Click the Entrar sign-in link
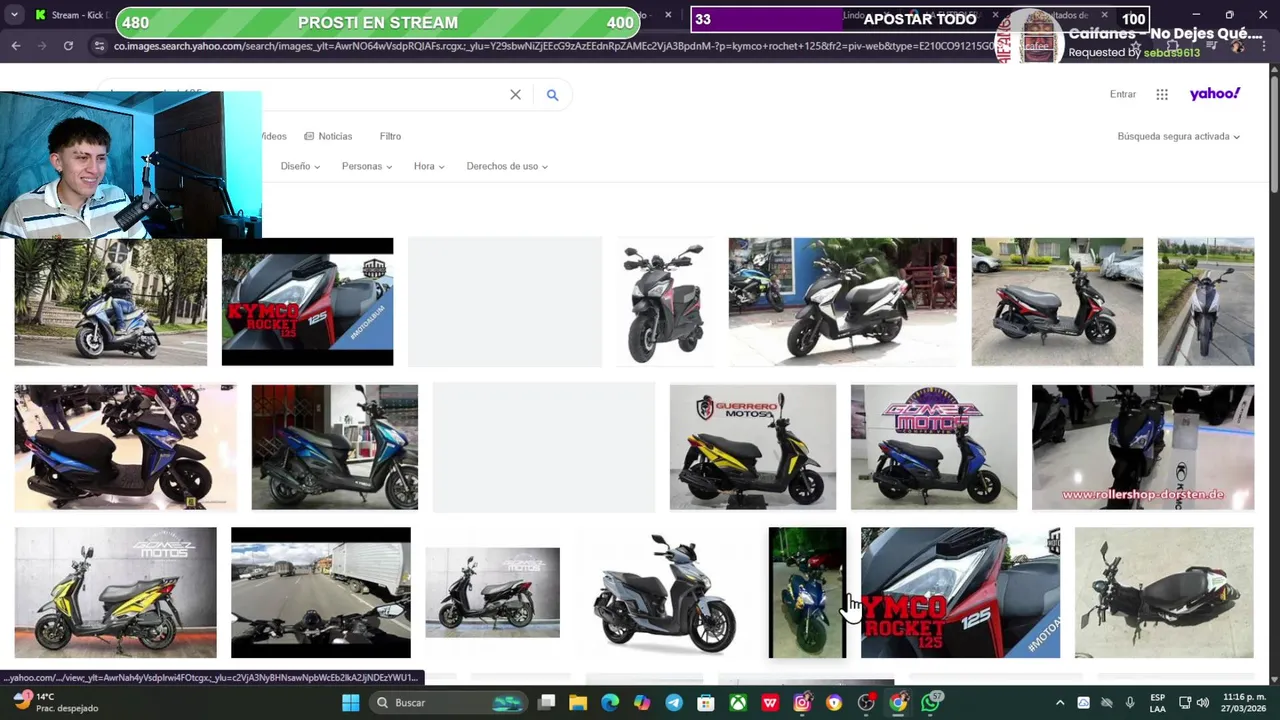Image resolution: width=1280 pixels, height=720 pixels. coord(1123,94)
